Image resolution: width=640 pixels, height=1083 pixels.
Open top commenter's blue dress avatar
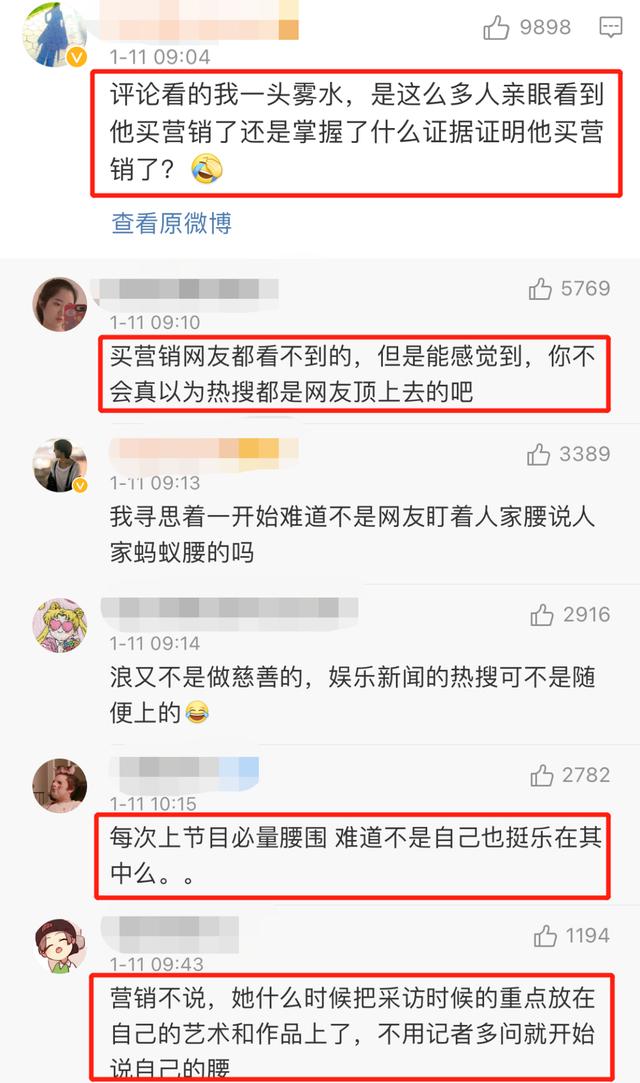tap(52, 32)
